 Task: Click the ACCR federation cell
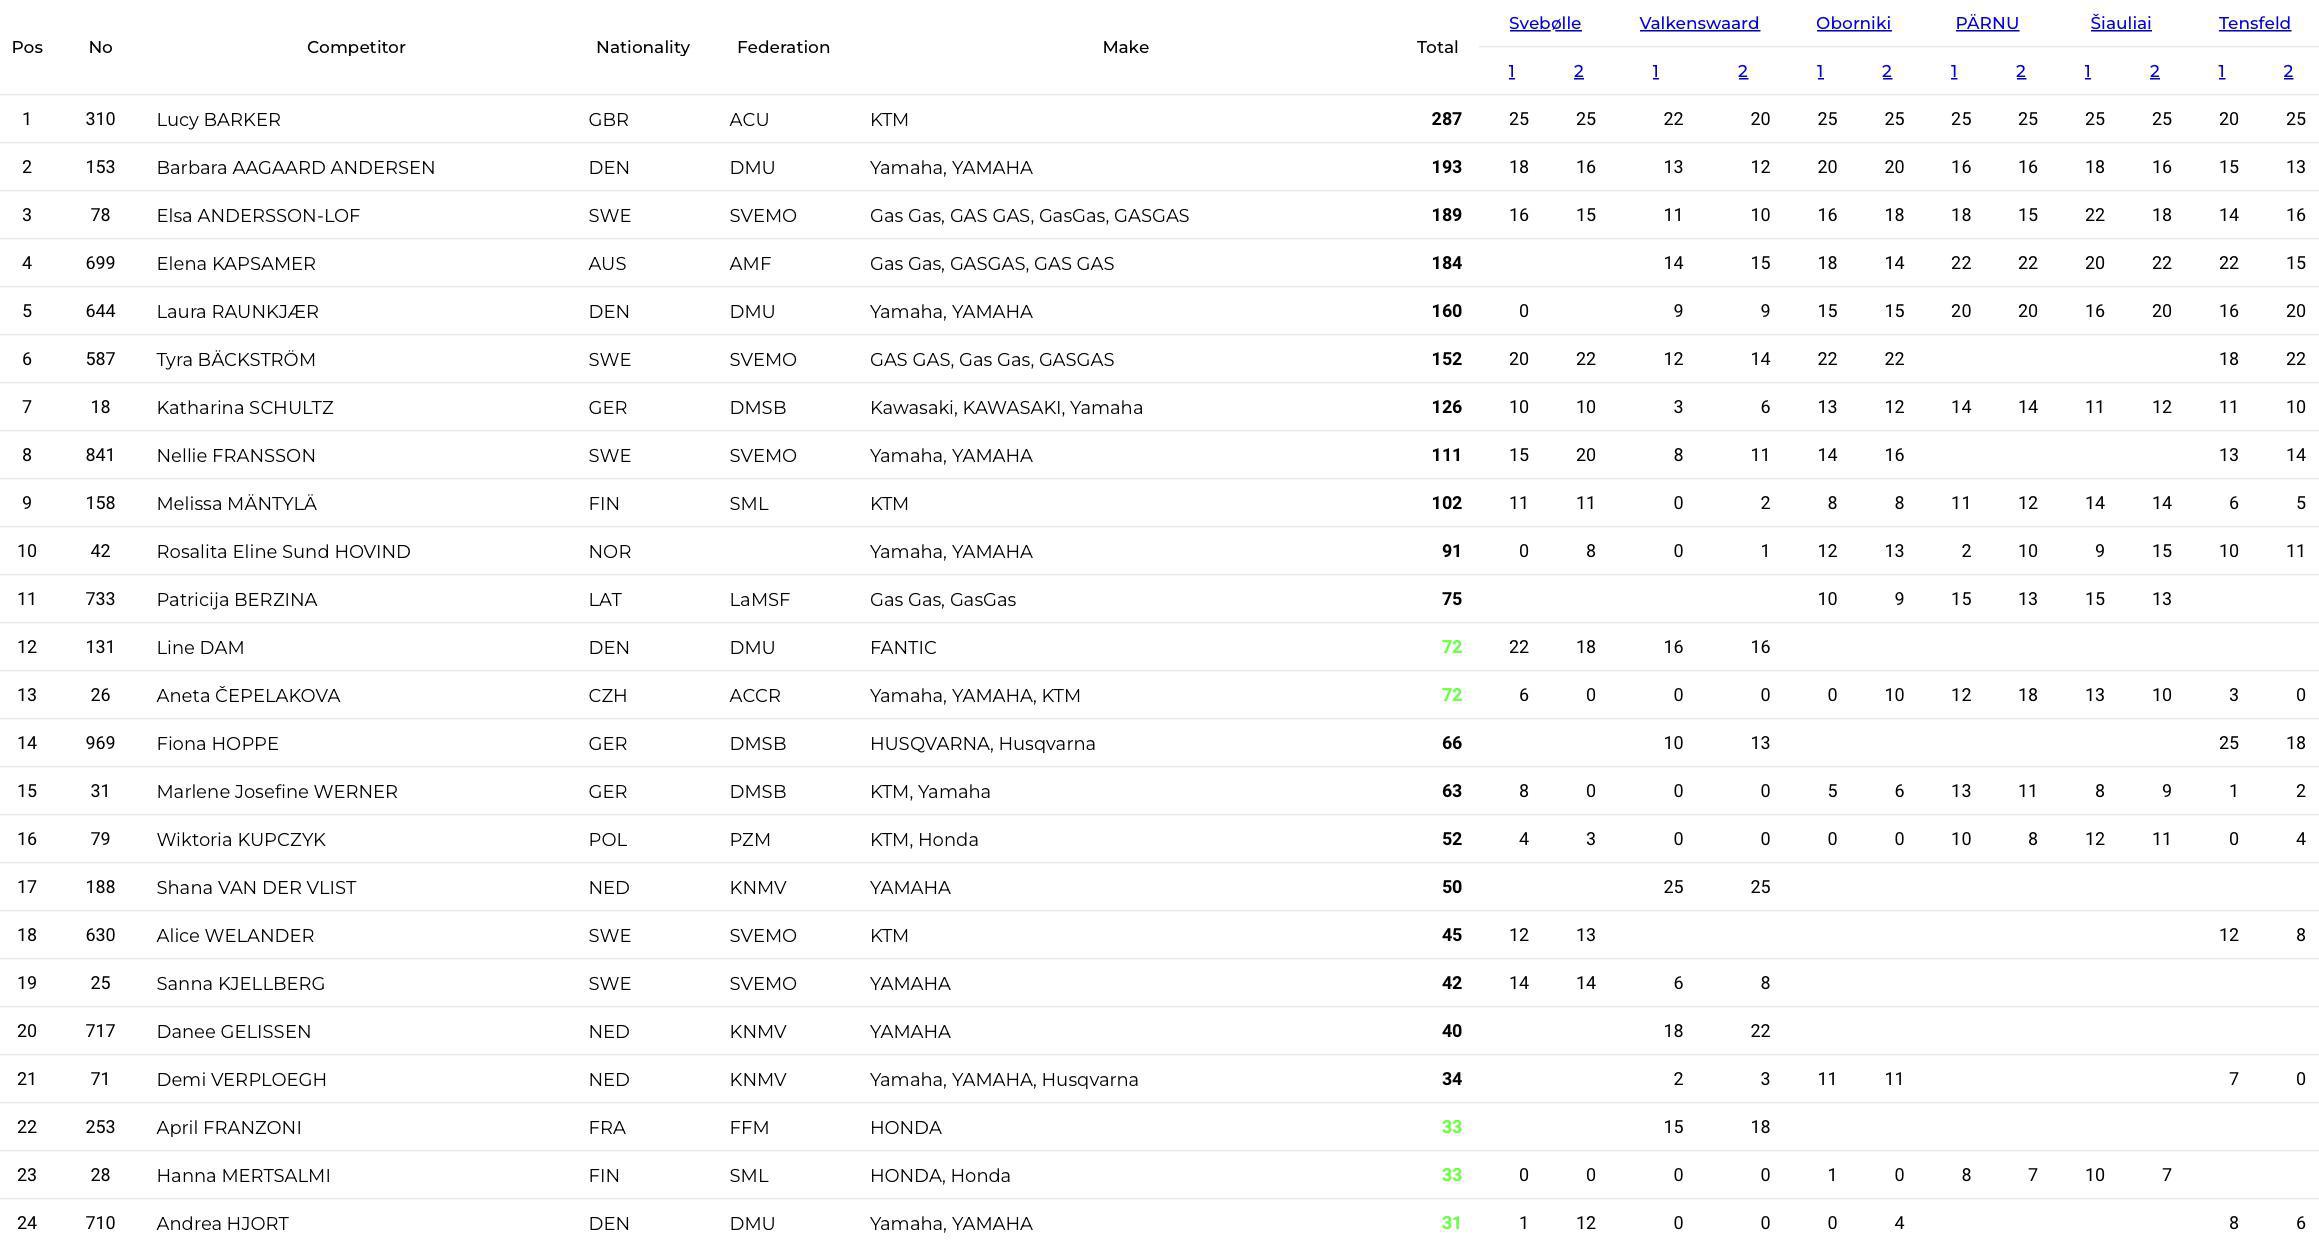[x=754, y=695]
